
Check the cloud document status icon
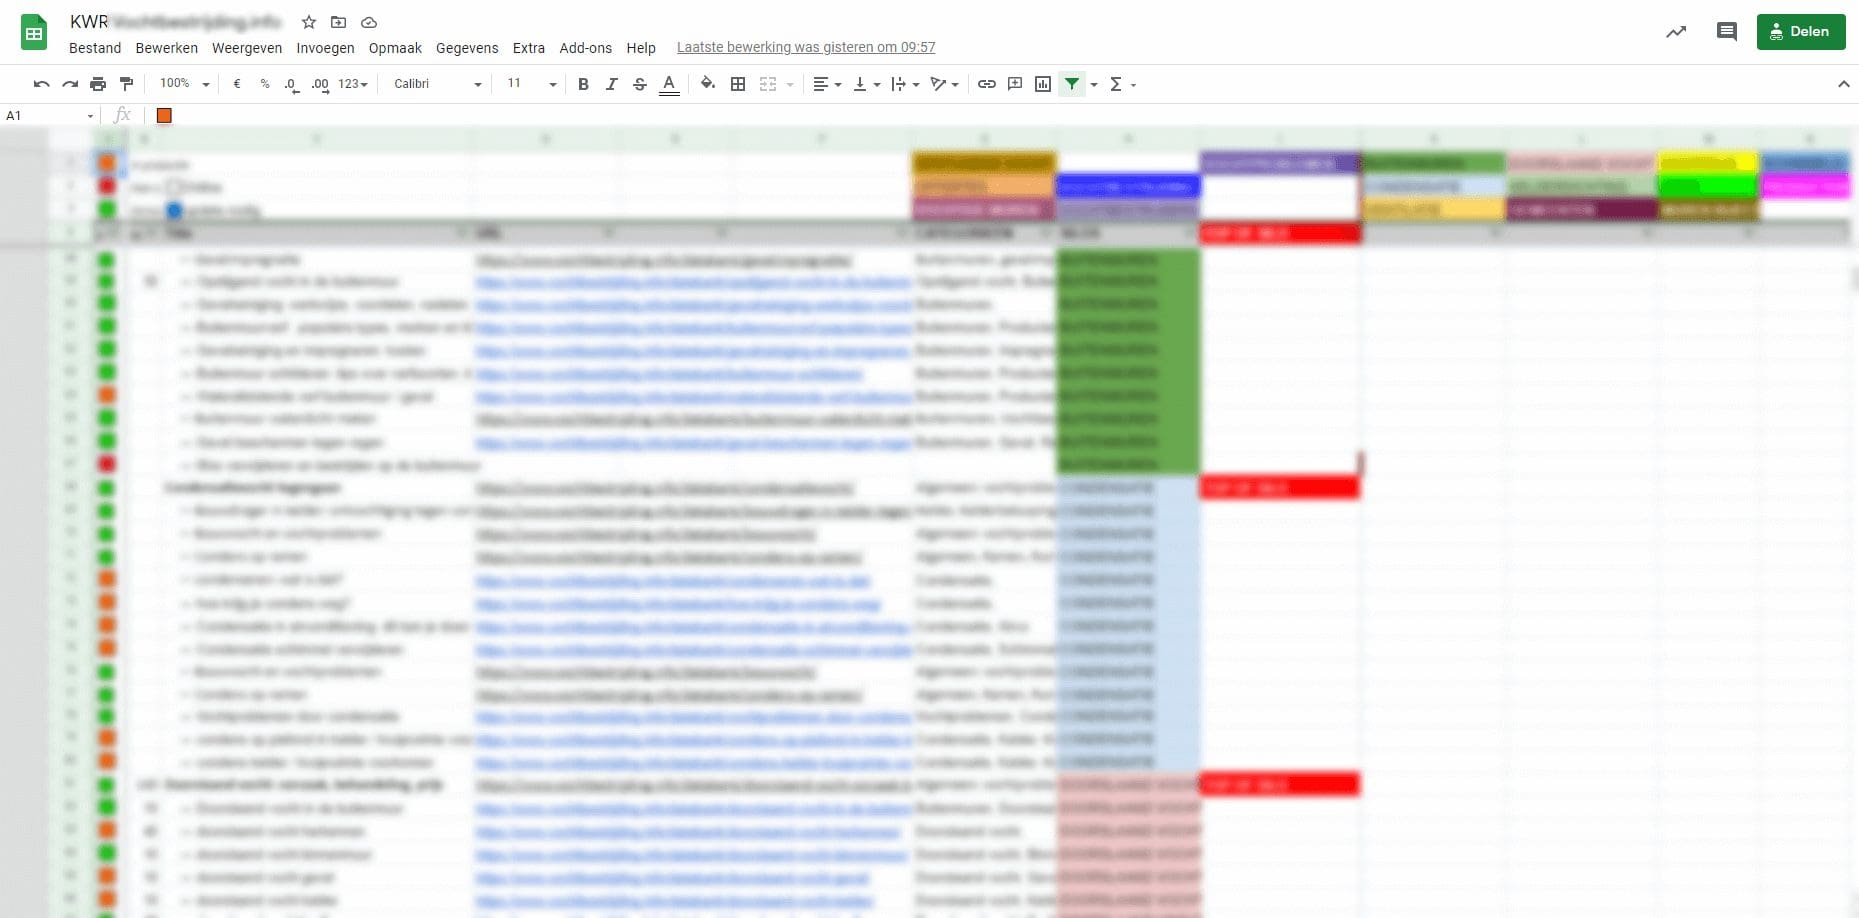point(369,22)
